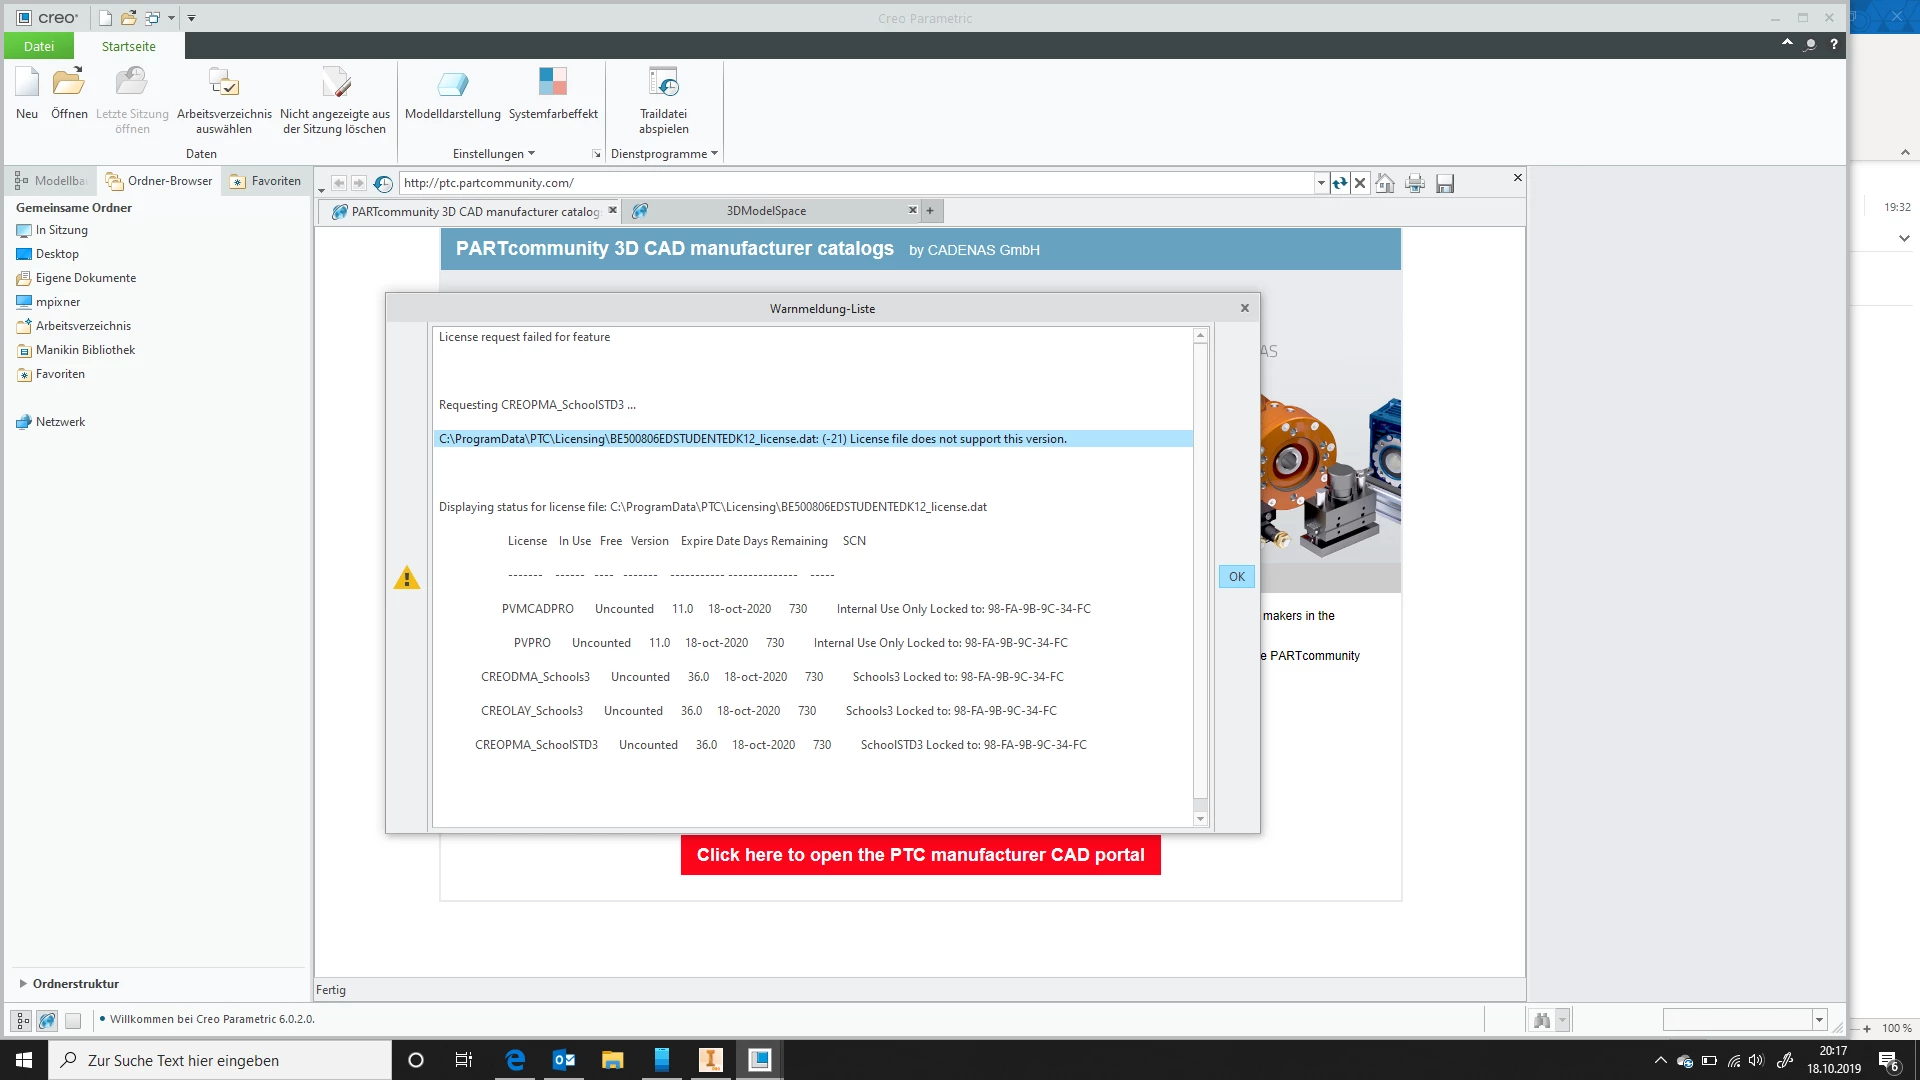The width and height of the screenshot is (1920, 1080).
Task: Click OK in the Warnmeldung-Liste dialog
Action: click(1236, 577)
